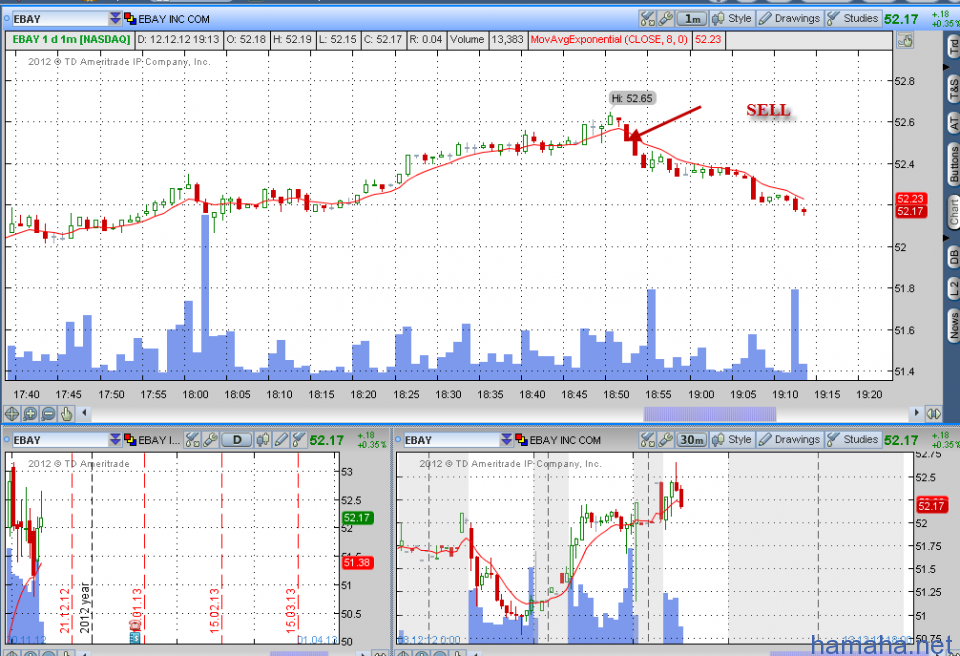The image size is (960, 656).
Task: Click the color link icon in daily chart header
Action: (130, 440)
